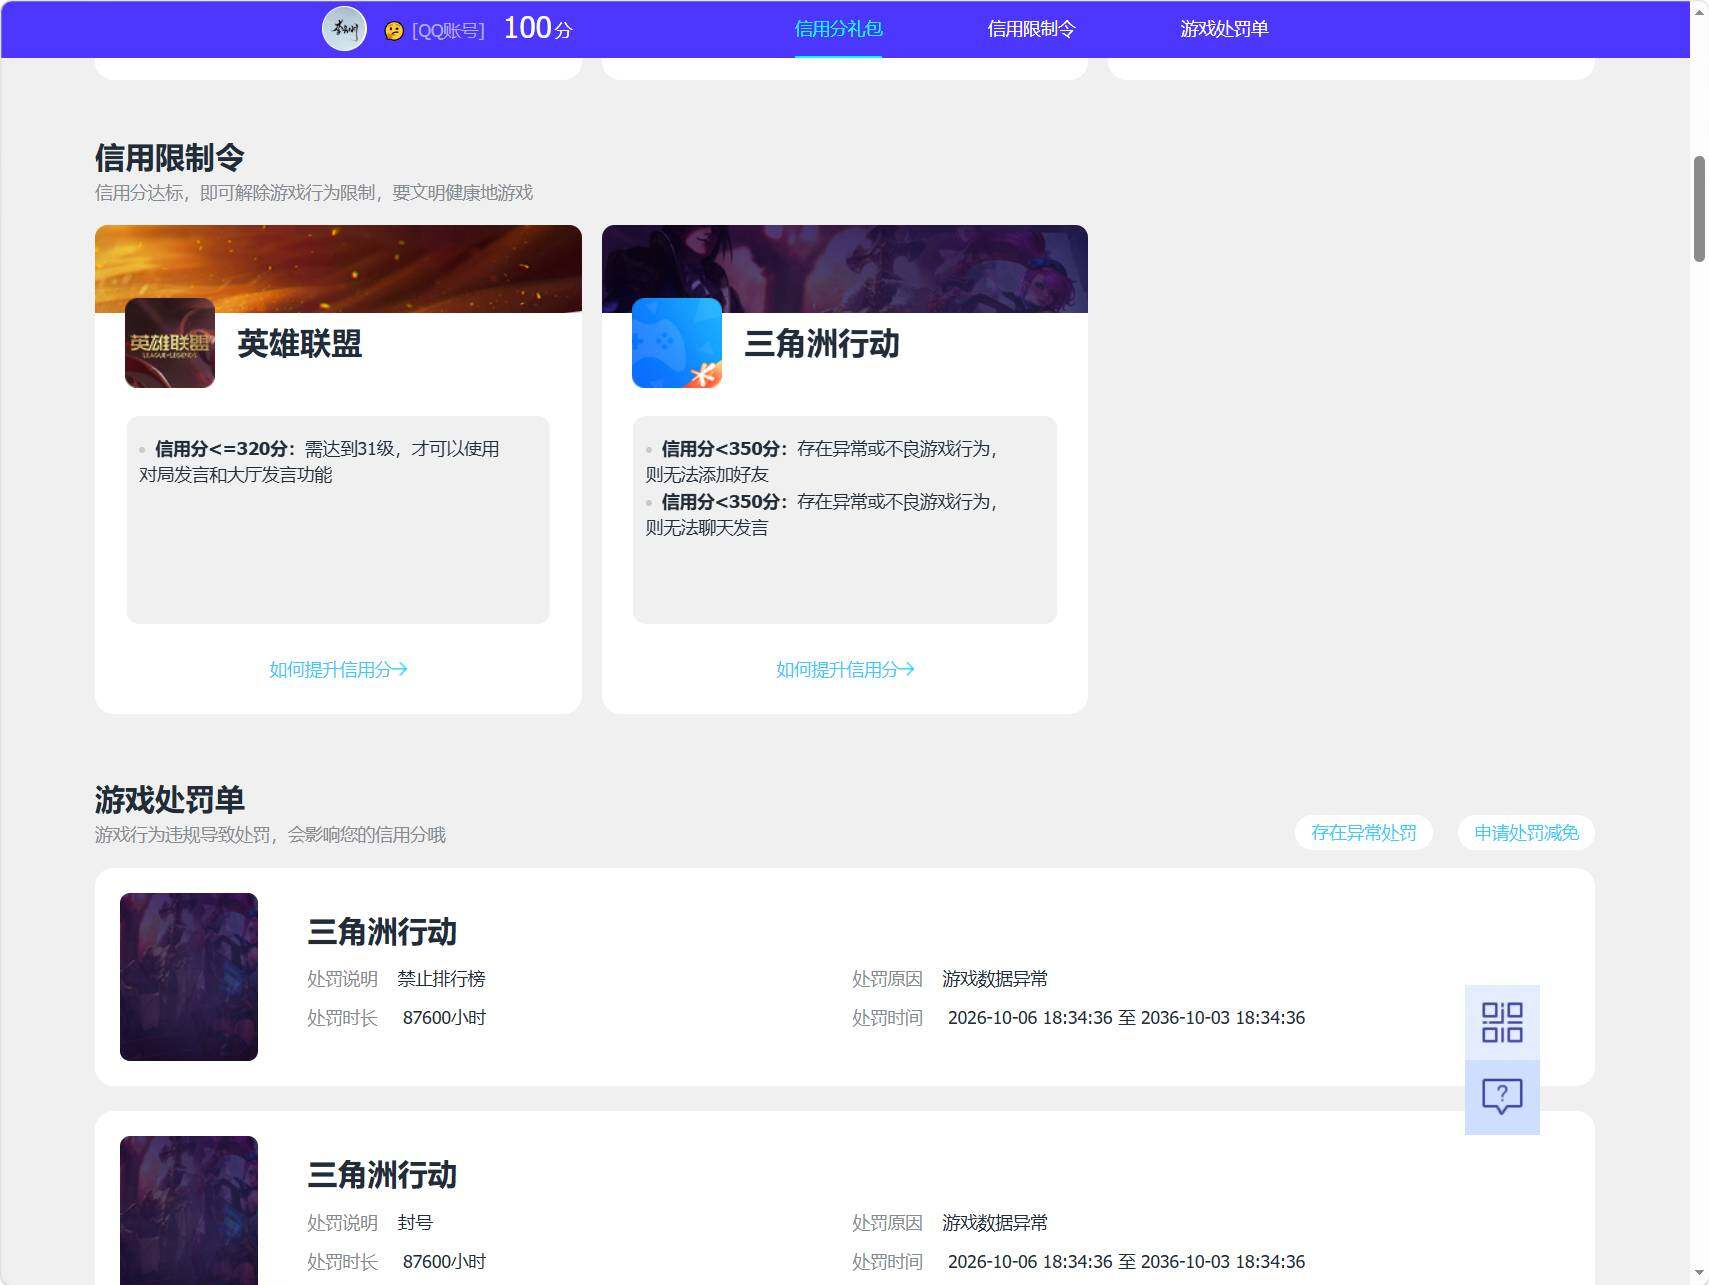Open the help question chat icon
The width and height of the screenshot is (1709, 1285).
pyautogui.click(x=1502, y=1097)
